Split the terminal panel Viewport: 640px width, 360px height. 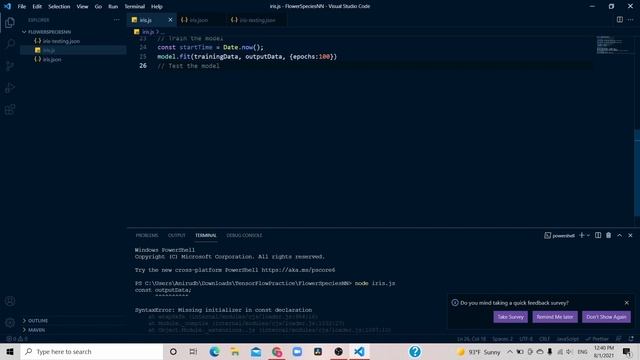(598, 235)
